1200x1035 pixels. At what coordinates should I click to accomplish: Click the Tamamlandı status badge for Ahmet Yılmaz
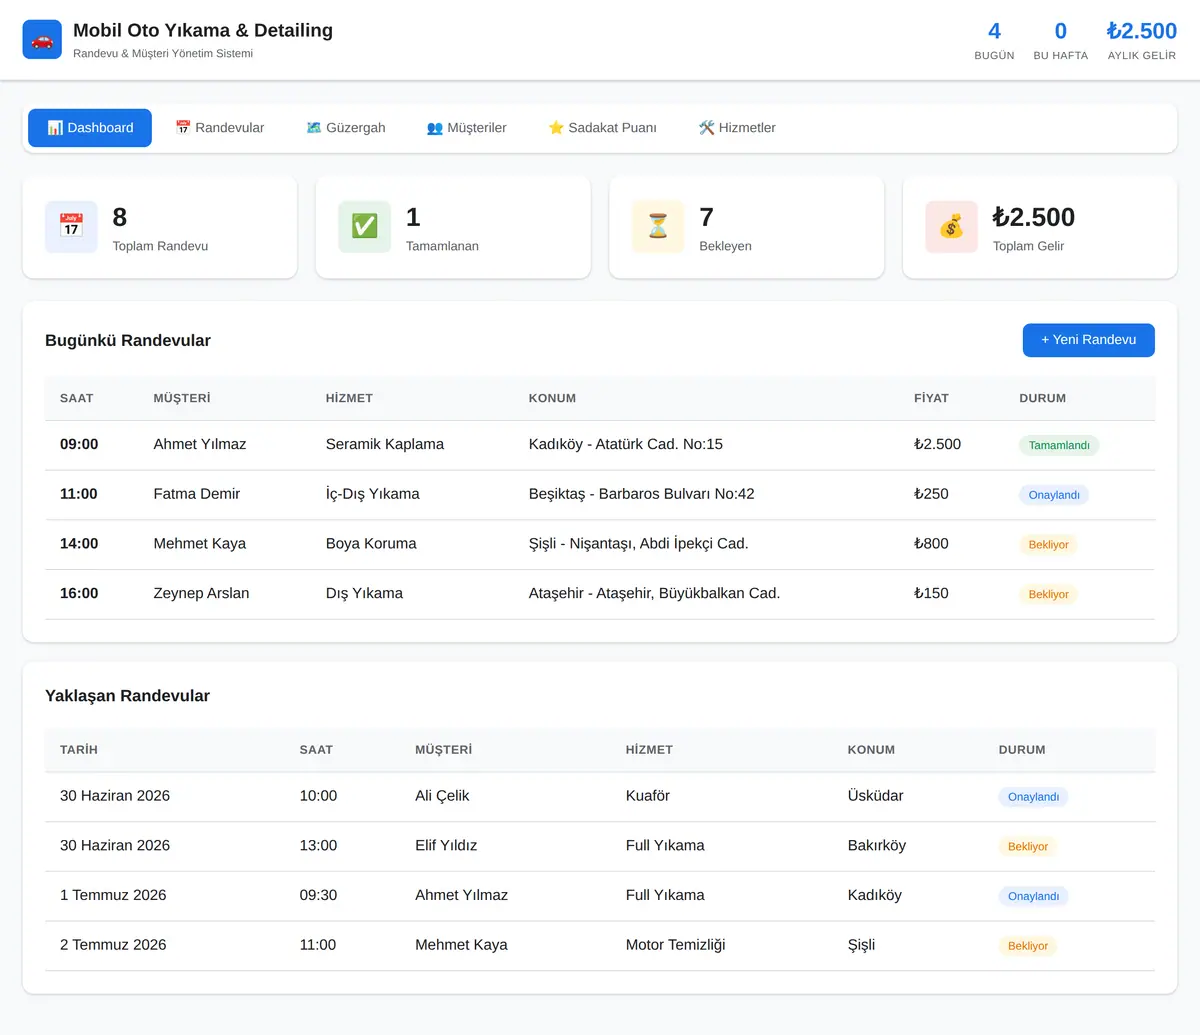point(1059,446)
